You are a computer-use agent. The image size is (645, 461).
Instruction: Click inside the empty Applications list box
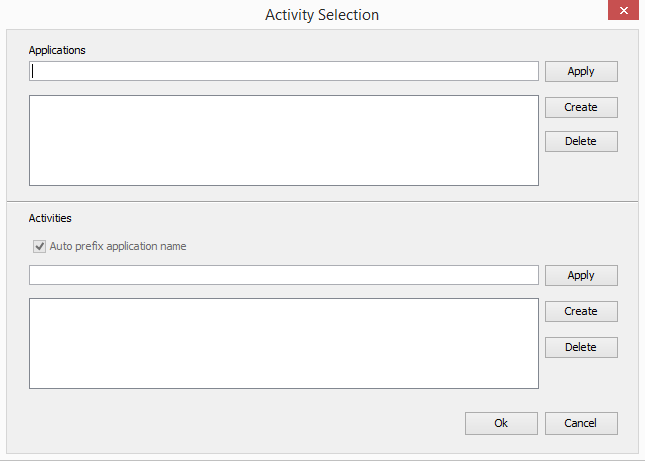pos(284,140)
